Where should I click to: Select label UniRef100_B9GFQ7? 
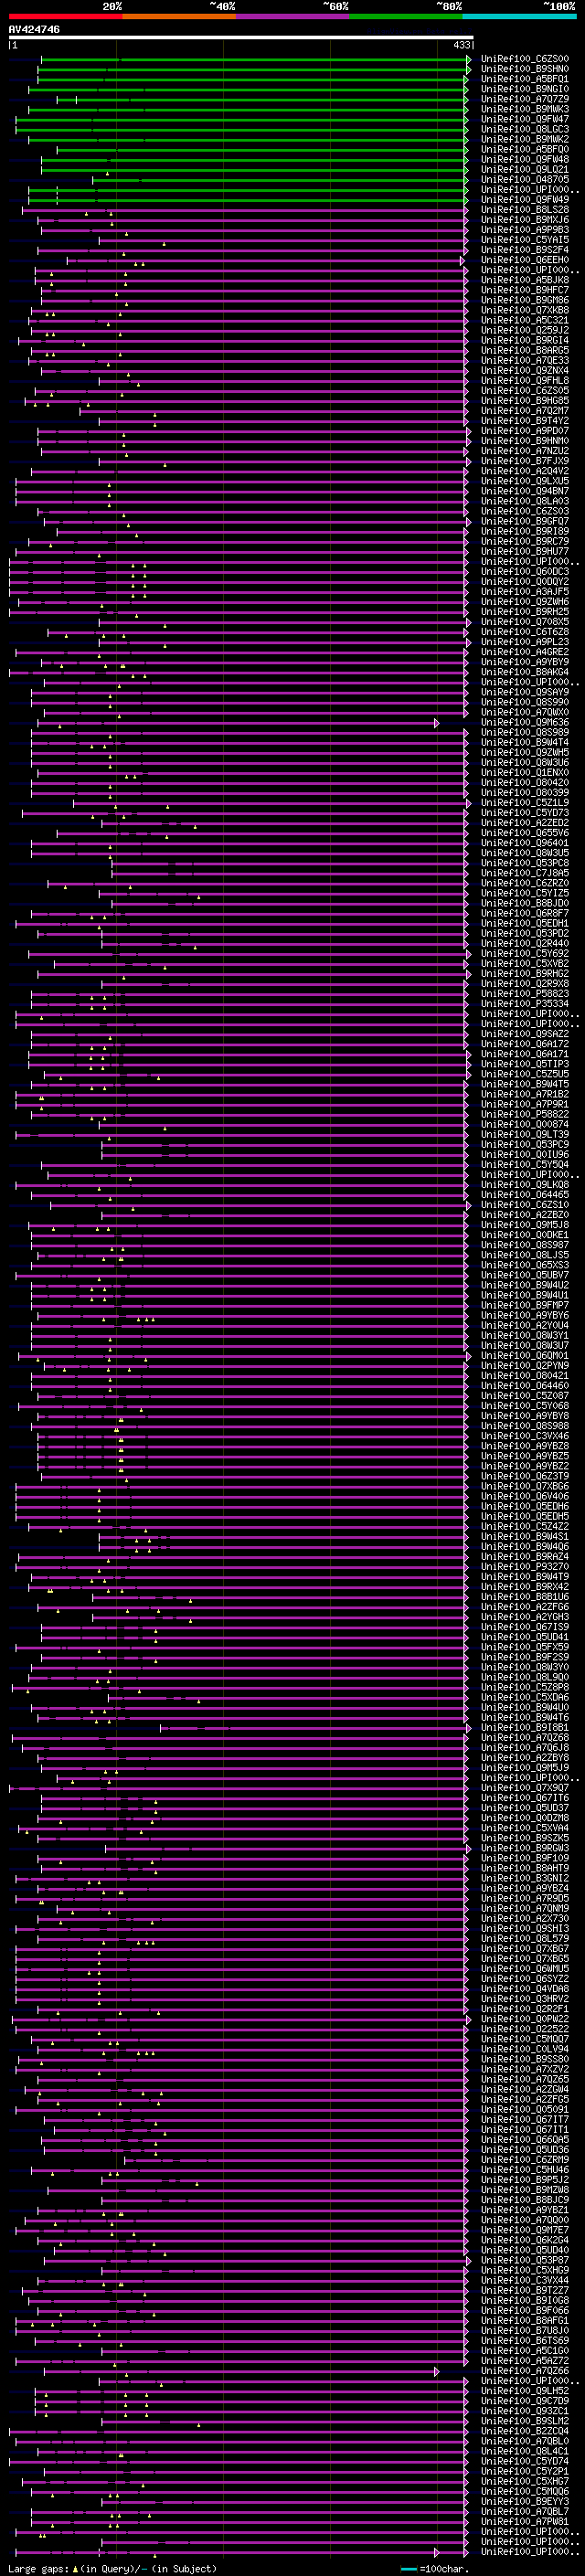tap(525, 522)
